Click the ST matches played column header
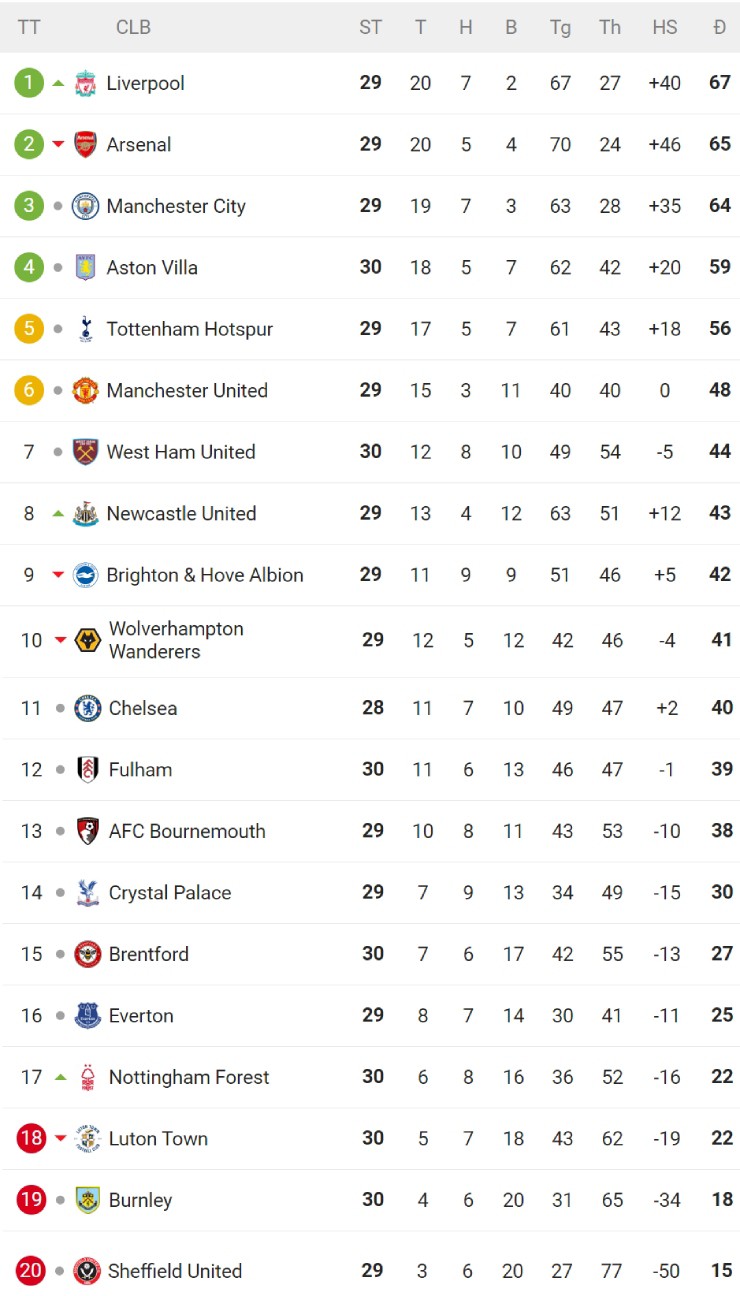Screen dimensions: 740x1296 (x=371, y=27)
